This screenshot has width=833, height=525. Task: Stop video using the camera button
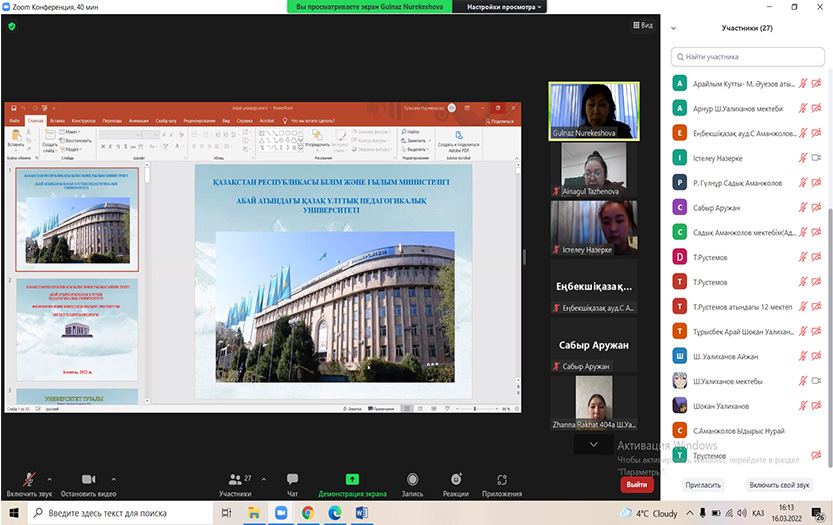coord(87,479)
